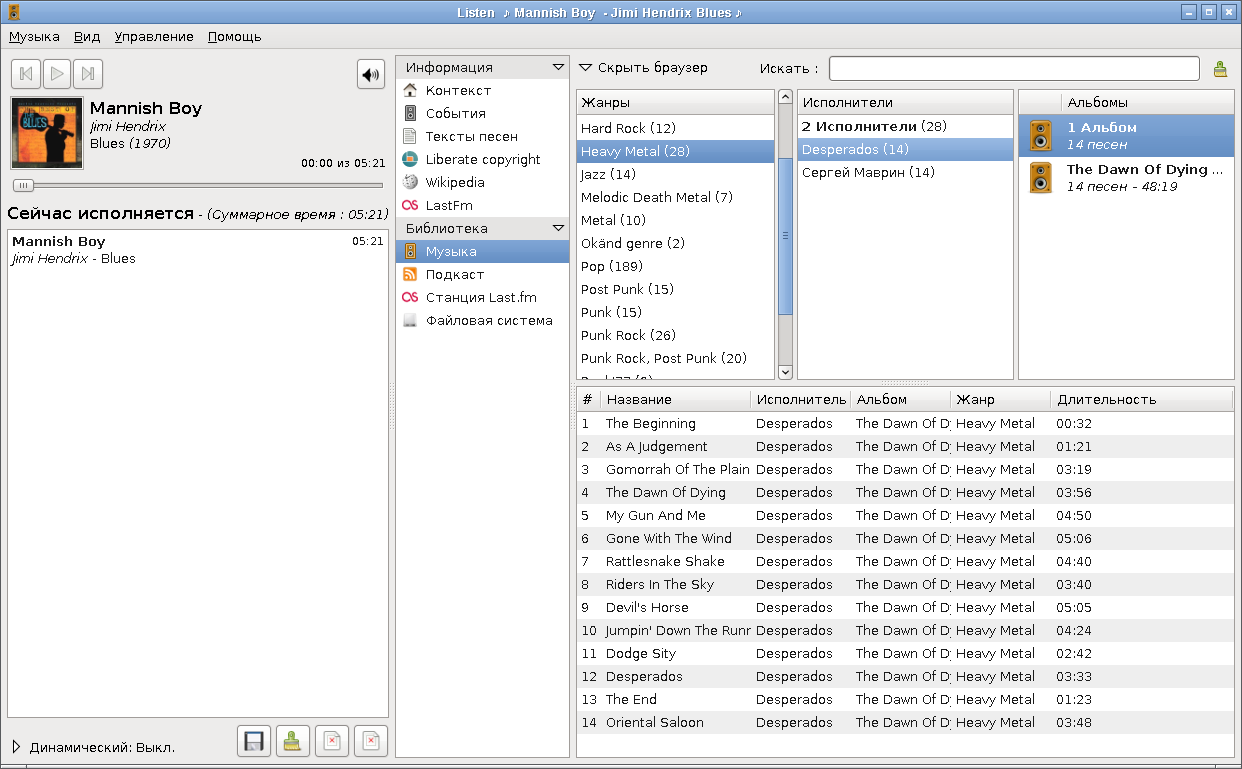Select 2 Исполнители (28) entry
The width and height of the screenshot is (1242, 769).
[x=905, y=126]
